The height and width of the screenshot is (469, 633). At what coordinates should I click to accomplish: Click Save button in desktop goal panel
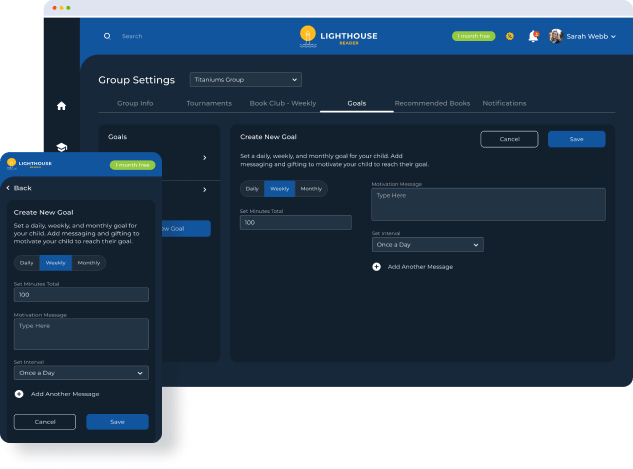[576, 139]
